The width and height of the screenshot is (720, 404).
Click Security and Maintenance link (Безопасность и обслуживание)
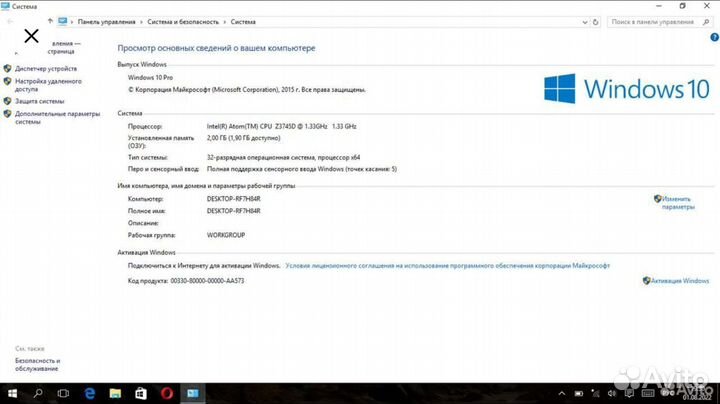[x=38, y=365]
